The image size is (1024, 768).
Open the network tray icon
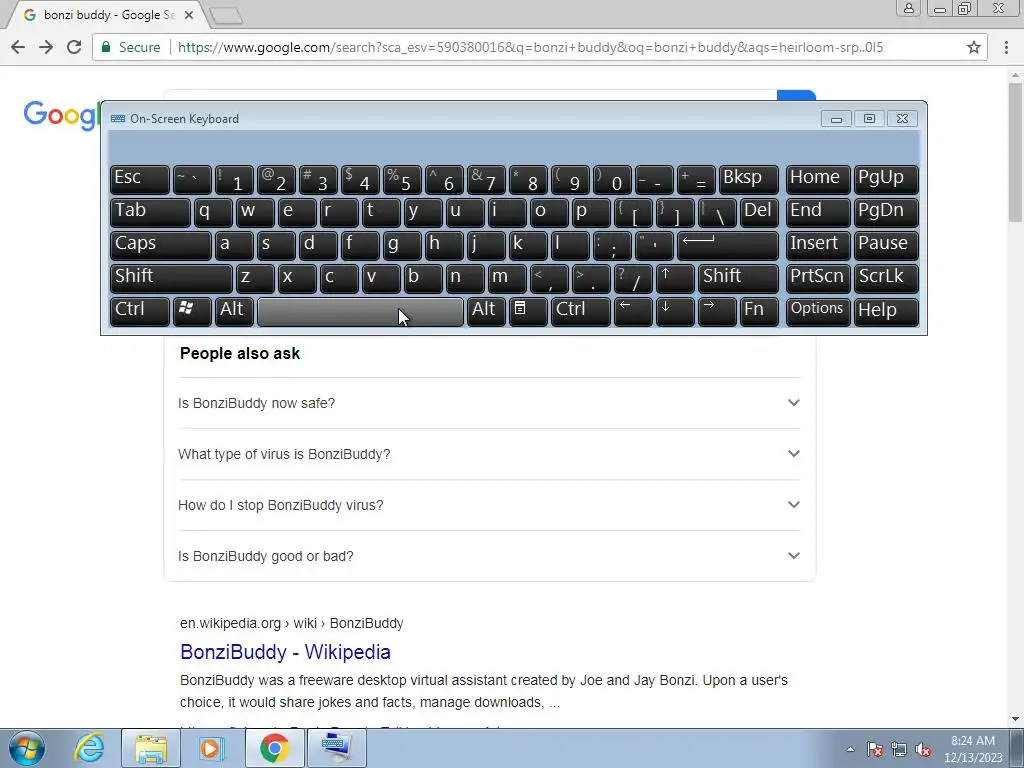coord(899,749)
